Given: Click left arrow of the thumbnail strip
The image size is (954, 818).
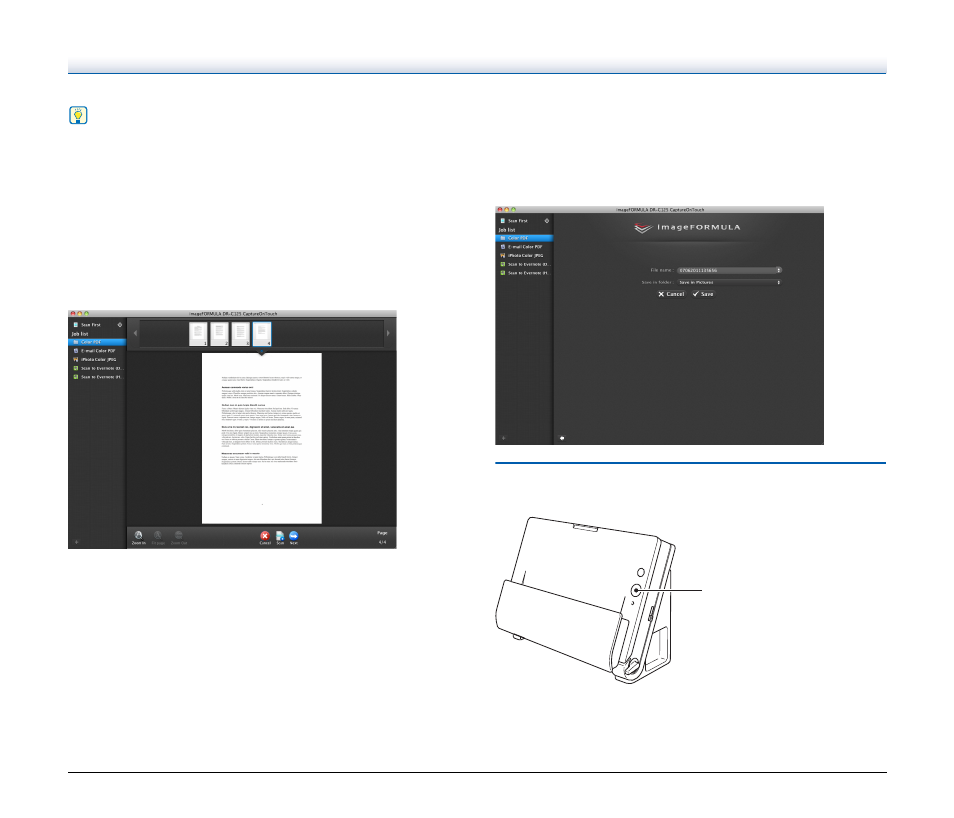Looking at the screenshot, I should (135, 334).
